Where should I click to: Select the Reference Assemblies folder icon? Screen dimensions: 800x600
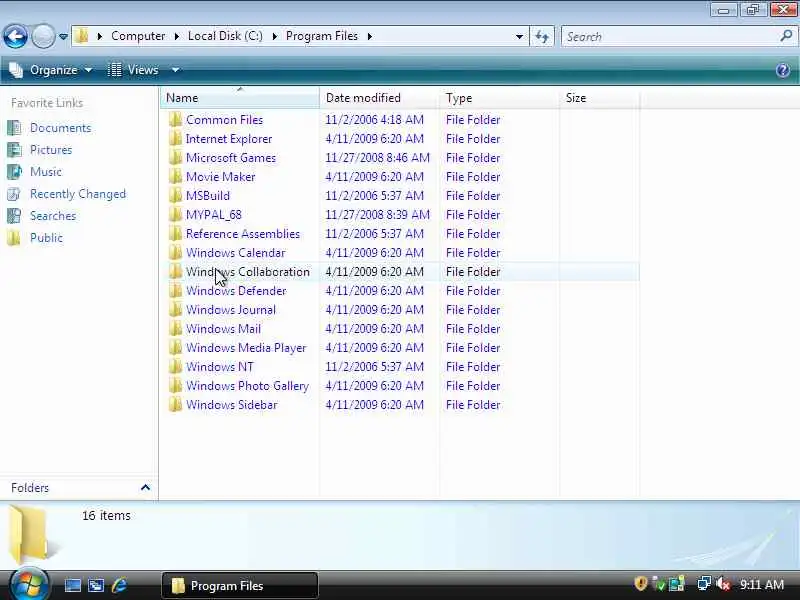click(x=176, y=234)
